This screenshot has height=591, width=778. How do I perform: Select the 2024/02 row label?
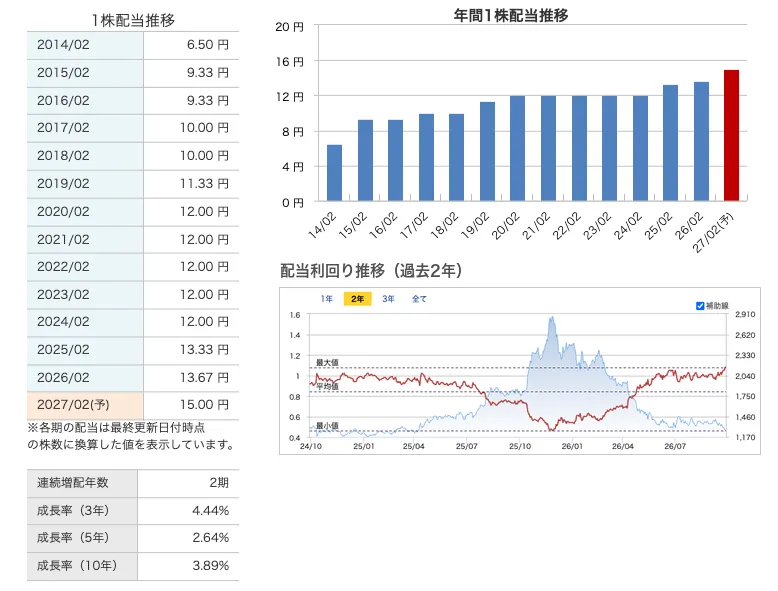pos(63,322)
